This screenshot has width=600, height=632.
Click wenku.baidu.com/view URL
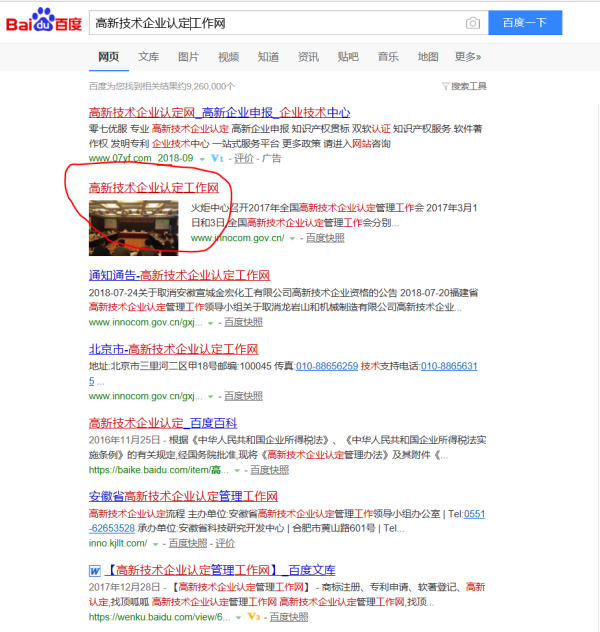[x=159, y=617]
